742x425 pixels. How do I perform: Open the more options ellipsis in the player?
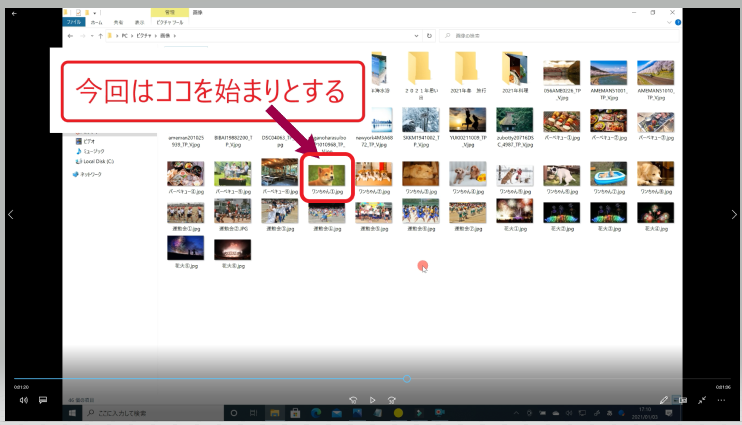tap(722, 400)
